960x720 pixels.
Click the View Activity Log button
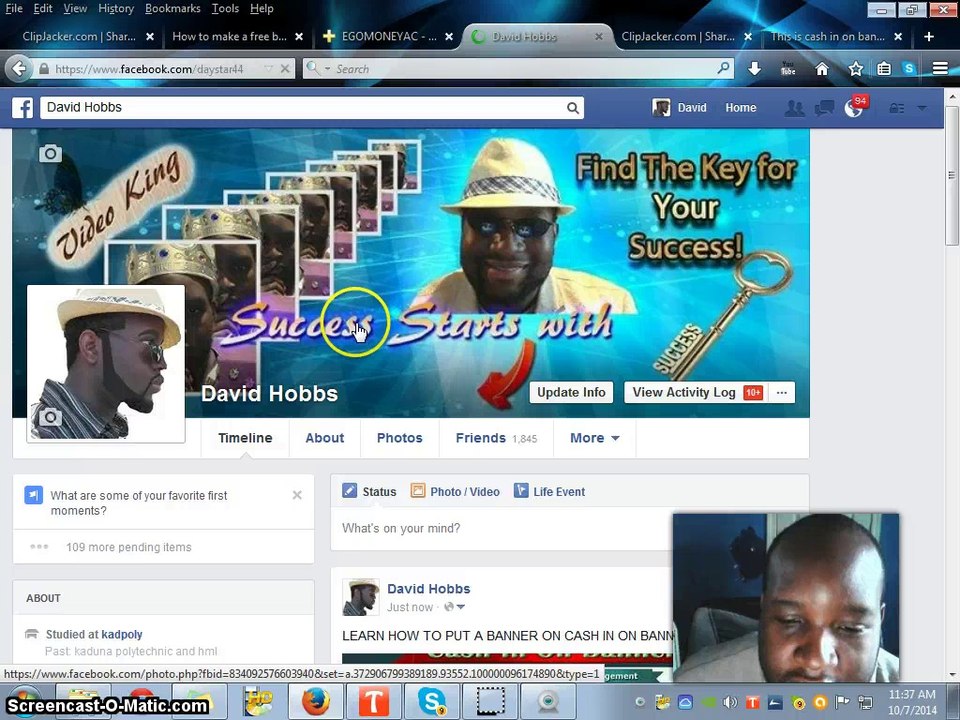coord(697,392)
